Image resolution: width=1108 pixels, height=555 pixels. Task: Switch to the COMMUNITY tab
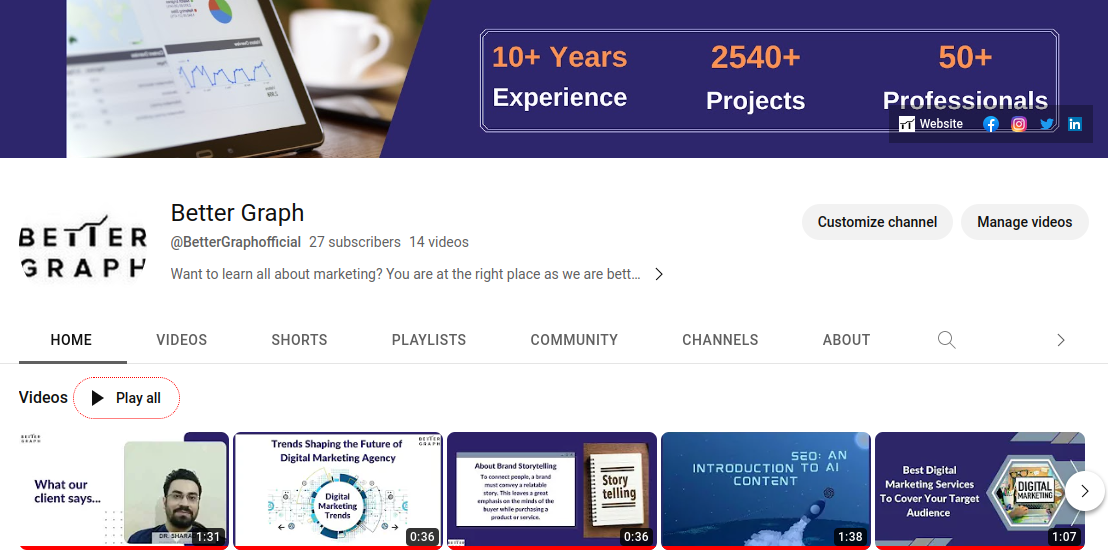tap(574, 340)
